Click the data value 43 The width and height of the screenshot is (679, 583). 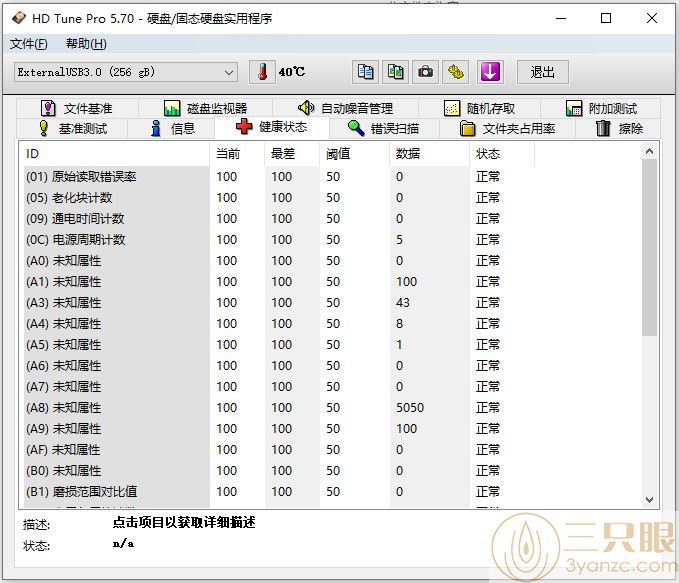click(403, 303)
